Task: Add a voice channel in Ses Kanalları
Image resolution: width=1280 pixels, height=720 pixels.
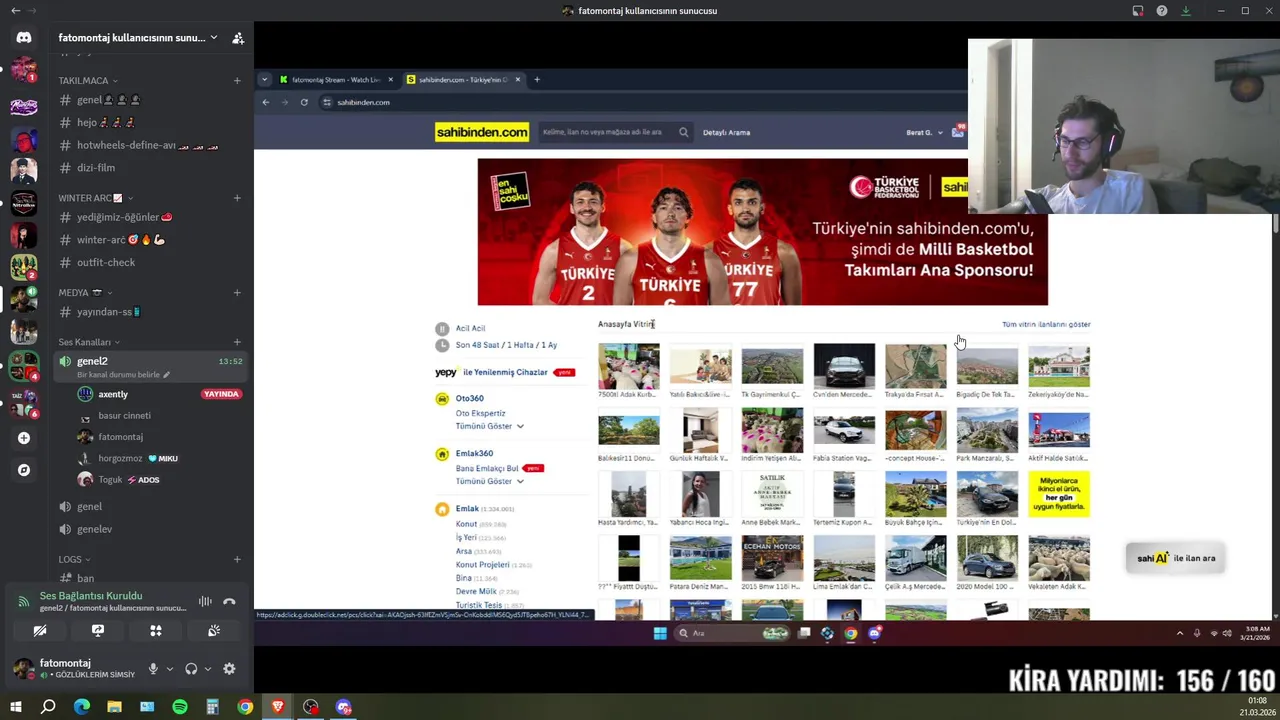Action: tap(237, 342)
